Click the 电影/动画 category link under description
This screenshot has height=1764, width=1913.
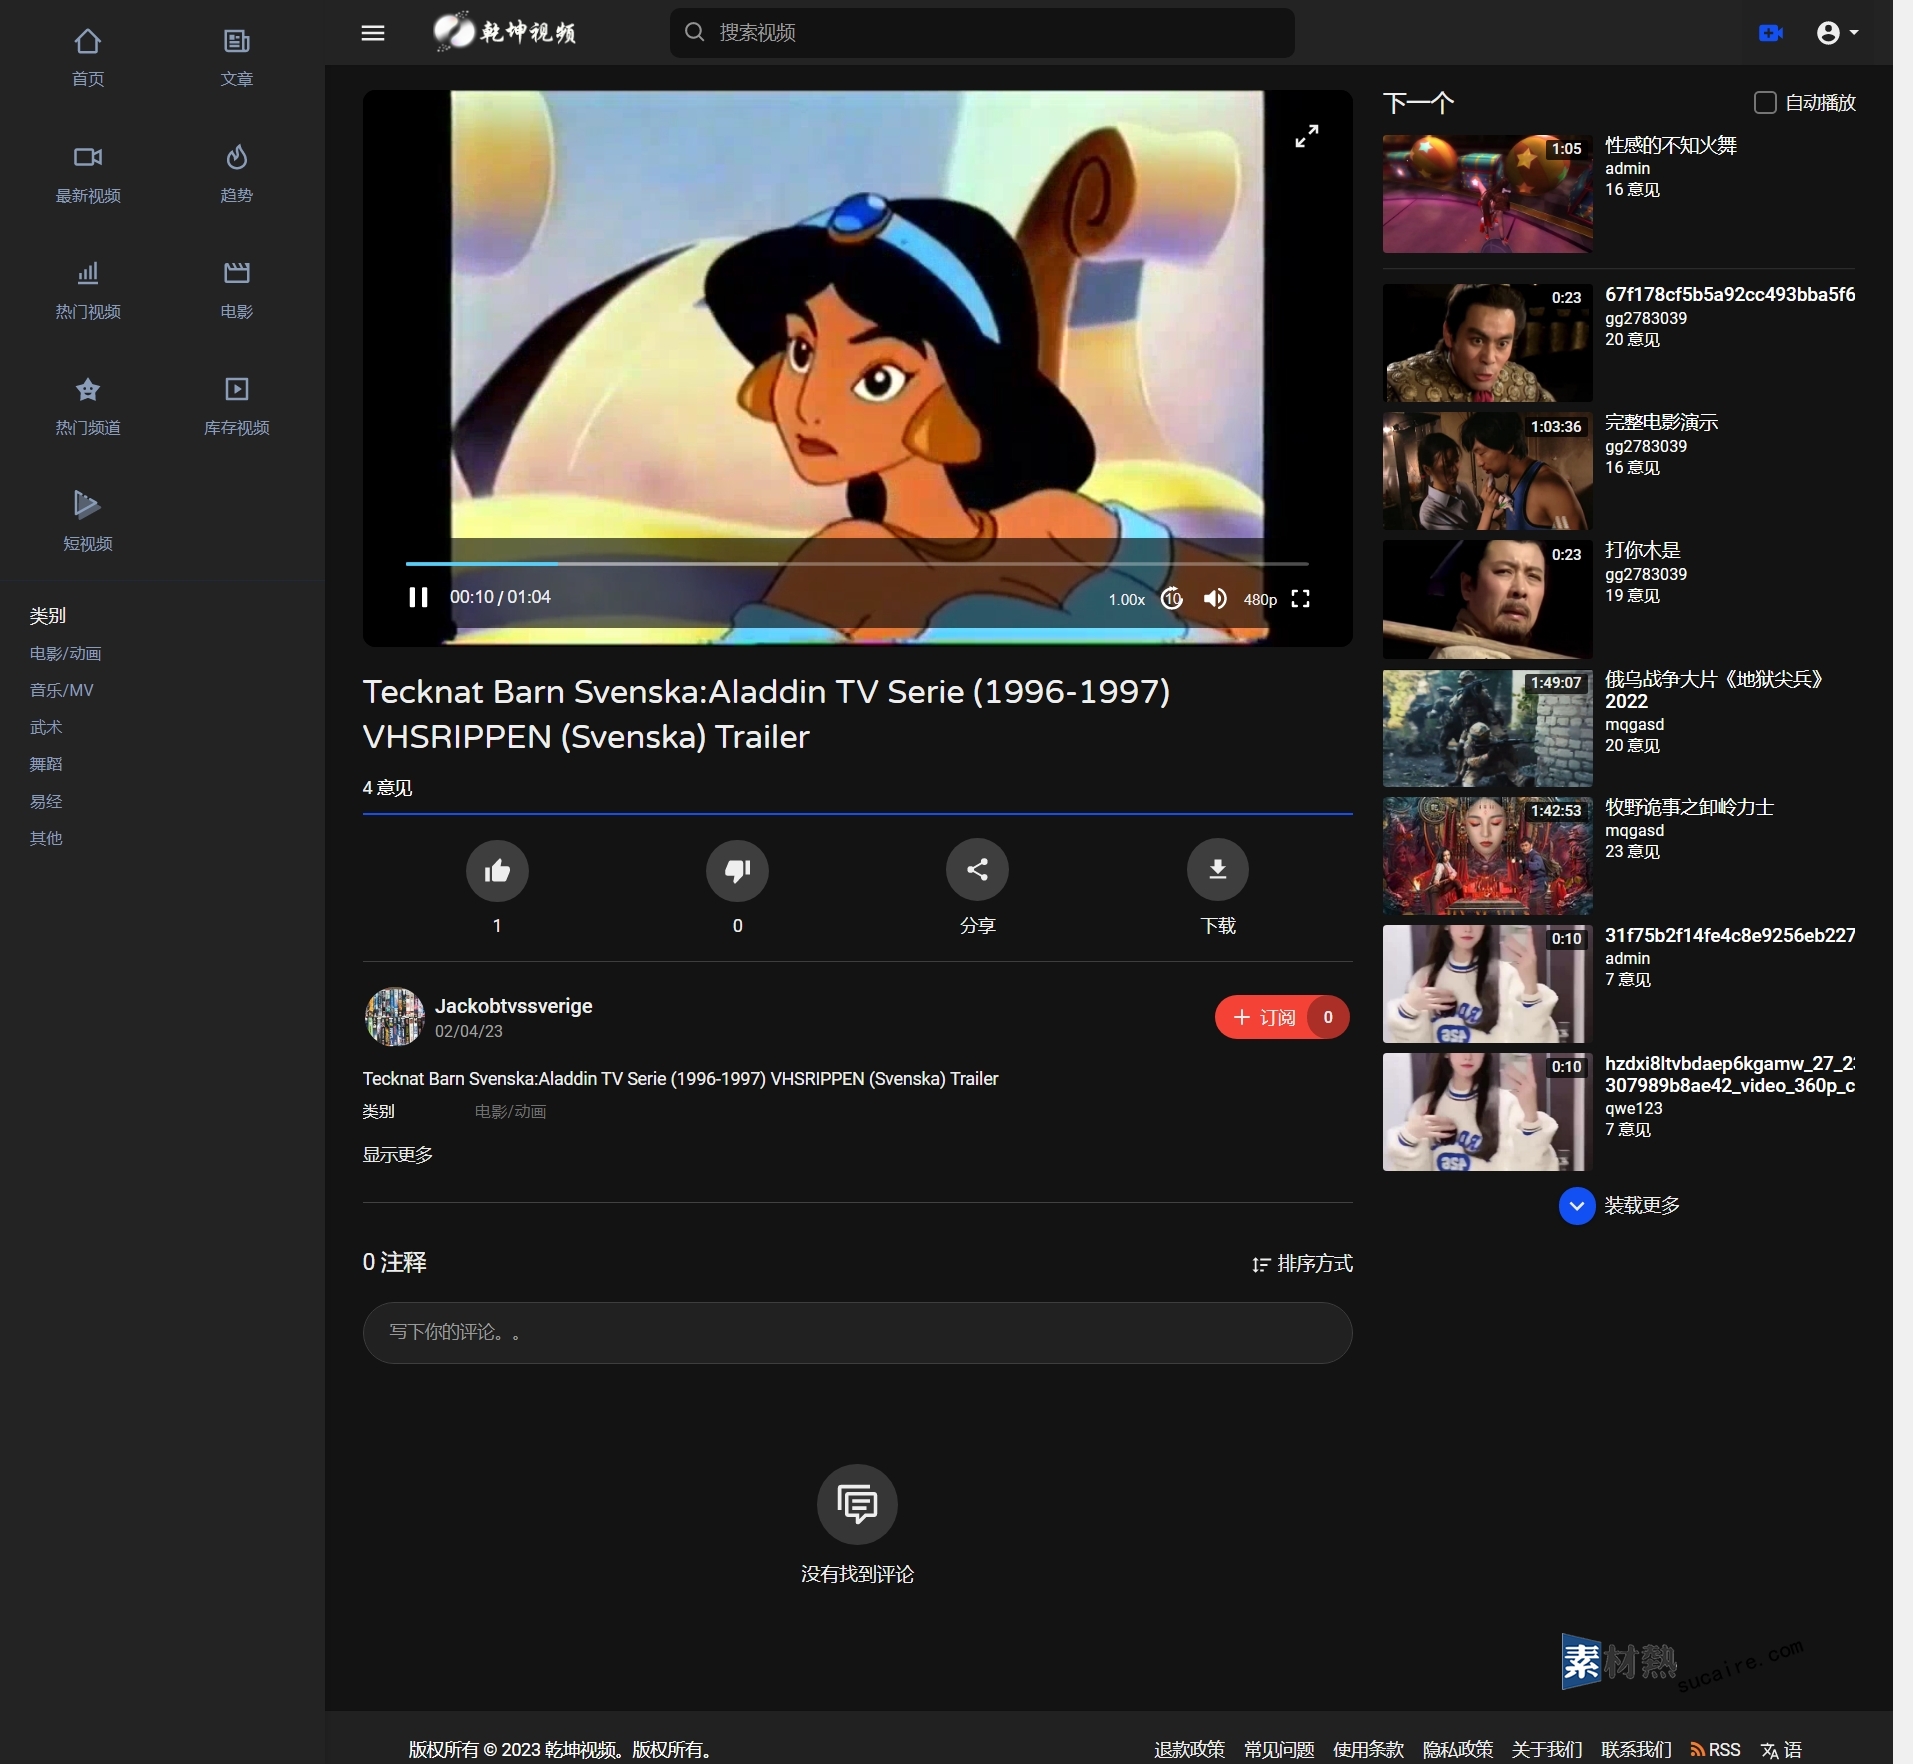(x=510, y=1111)
